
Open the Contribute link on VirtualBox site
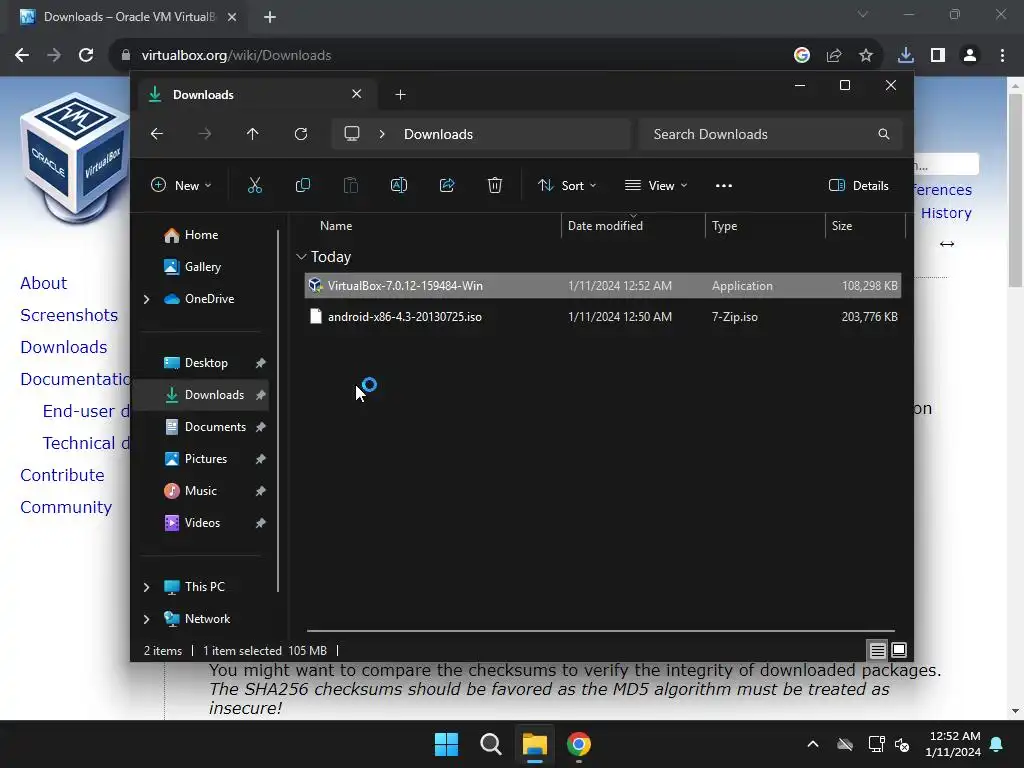click(62, 475)
